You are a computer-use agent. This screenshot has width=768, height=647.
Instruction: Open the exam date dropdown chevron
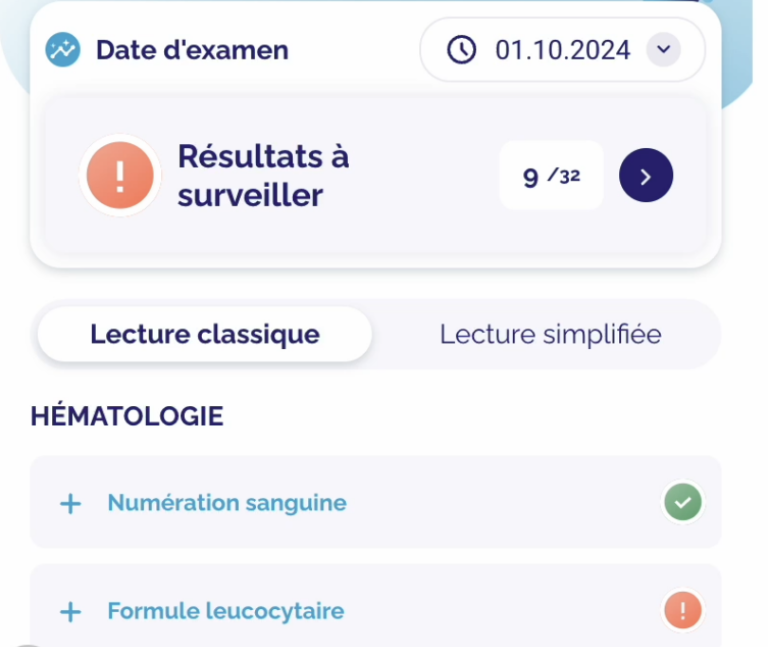click(663, 49)
